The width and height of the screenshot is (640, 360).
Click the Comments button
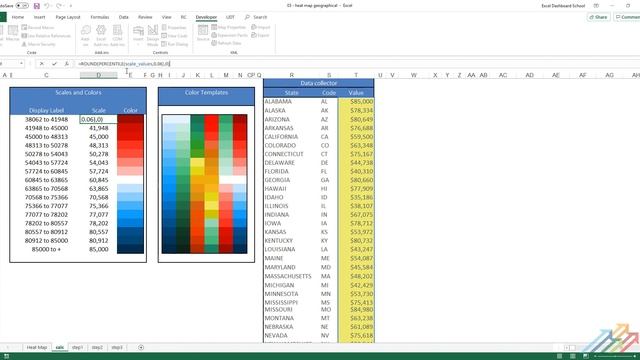627,17
